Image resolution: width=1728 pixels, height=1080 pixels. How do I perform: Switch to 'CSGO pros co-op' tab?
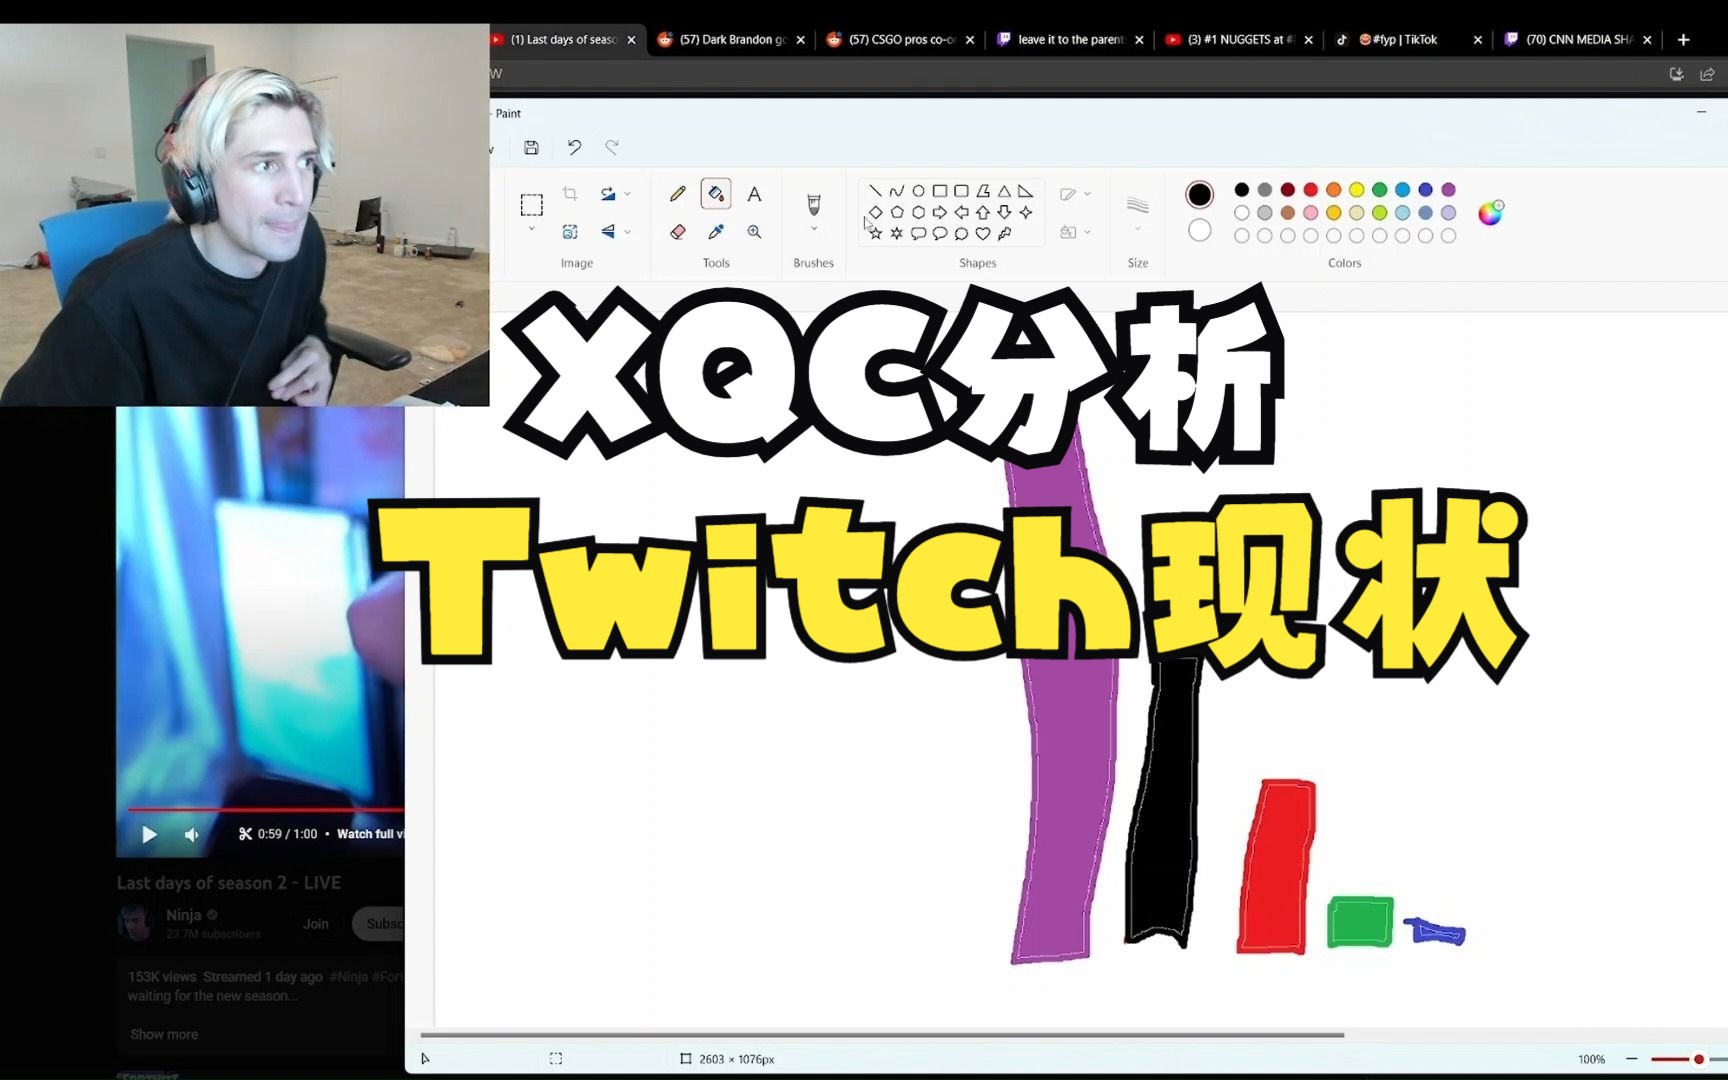[901, 40]
